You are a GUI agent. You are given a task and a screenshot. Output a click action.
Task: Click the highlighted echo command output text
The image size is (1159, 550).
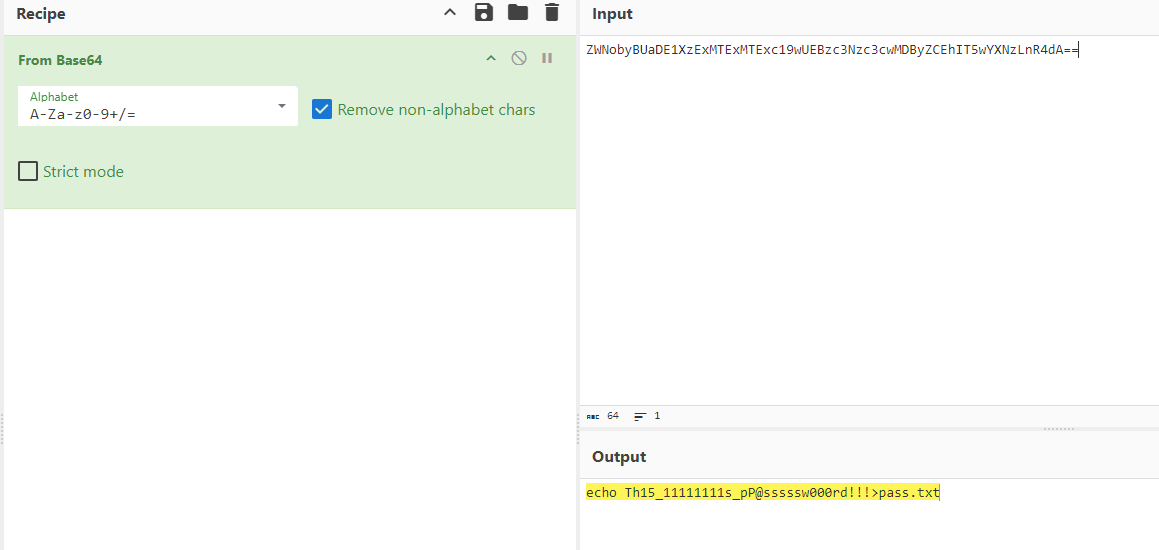[762, 493]
